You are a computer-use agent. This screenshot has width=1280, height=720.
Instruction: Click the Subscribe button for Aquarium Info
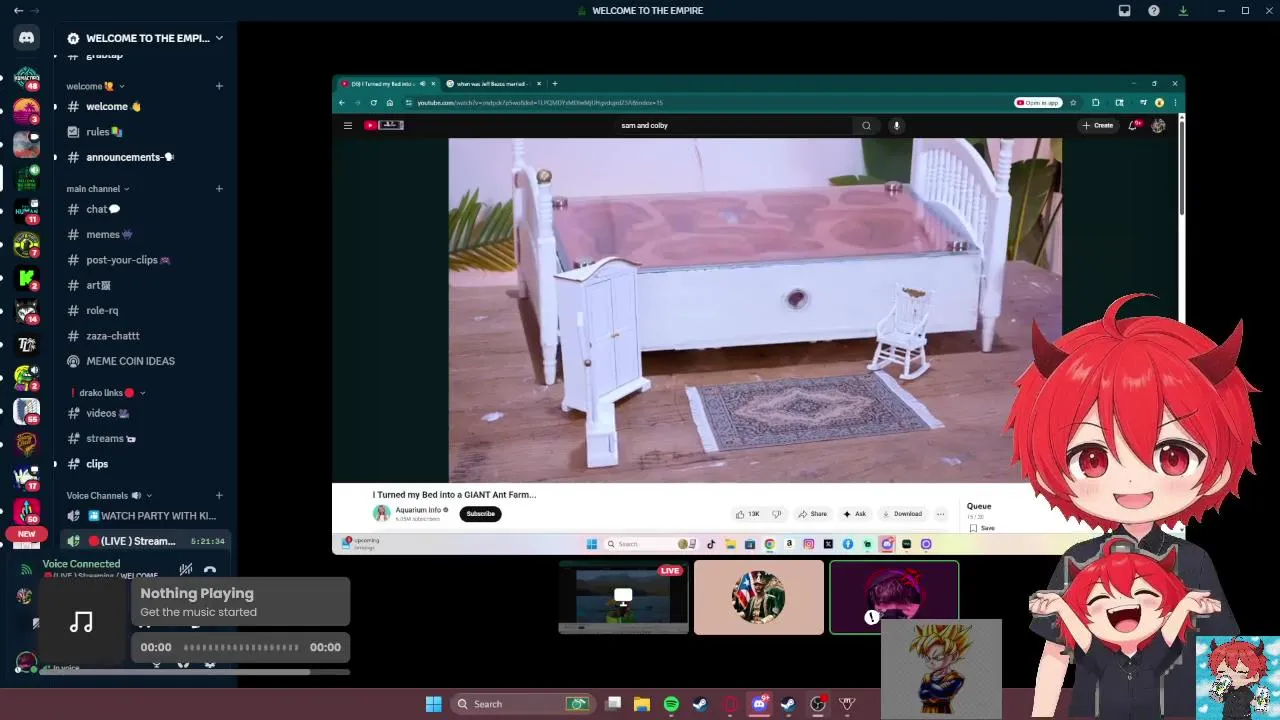[480, 514]
